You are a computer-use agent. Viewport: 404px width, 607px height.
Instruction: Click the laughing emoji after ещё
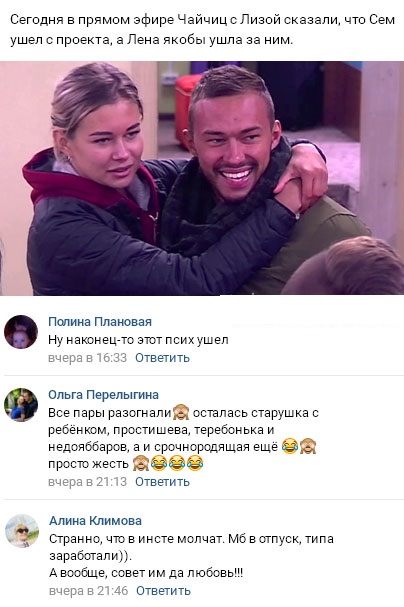290,446
